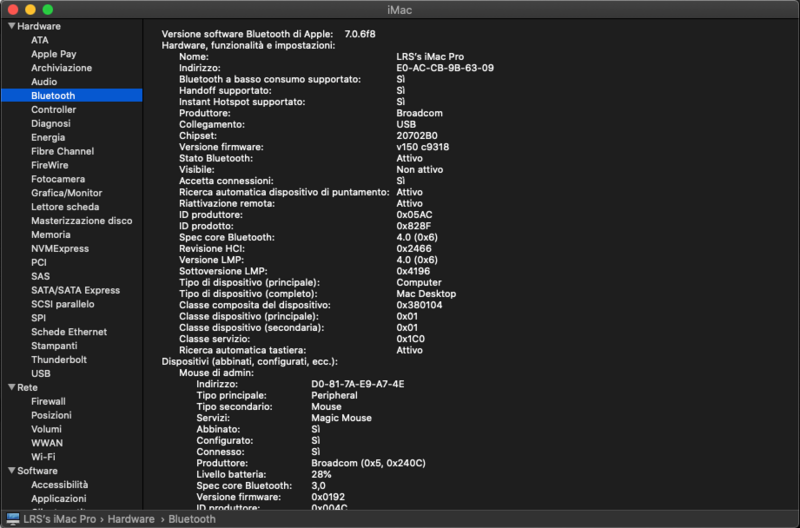
Task: Open Archiviazione in the sidebar
Action: [61, 68]
